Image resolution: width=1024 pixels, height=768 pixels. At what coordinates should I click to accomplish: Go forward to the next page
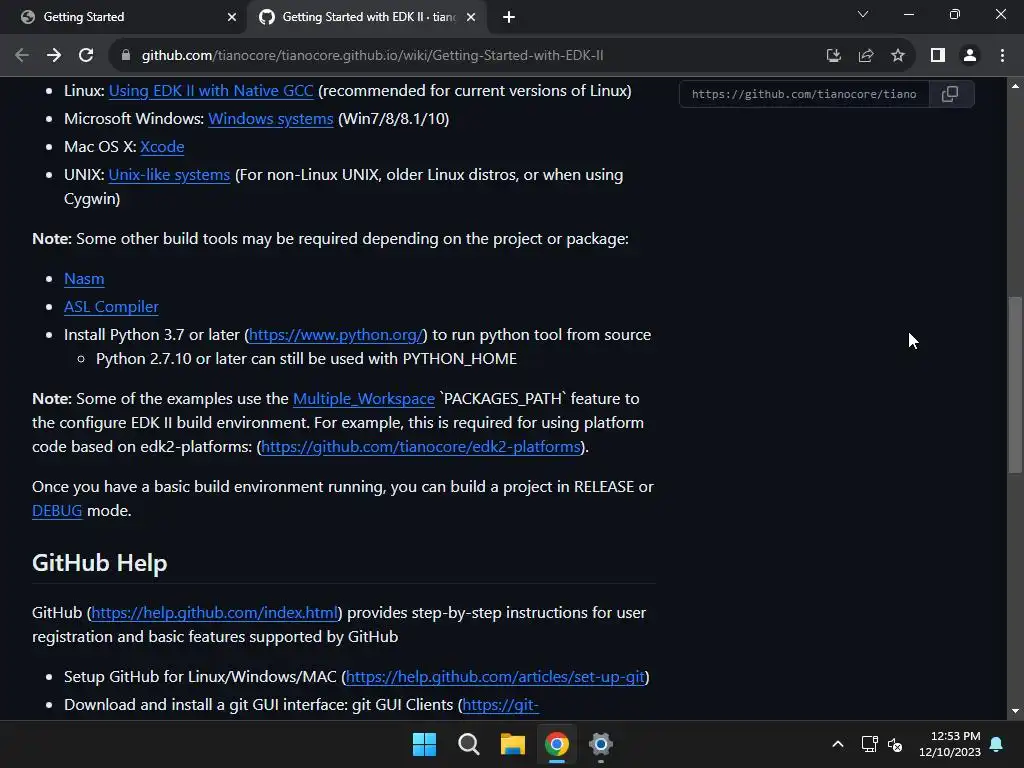pos(54,56)
